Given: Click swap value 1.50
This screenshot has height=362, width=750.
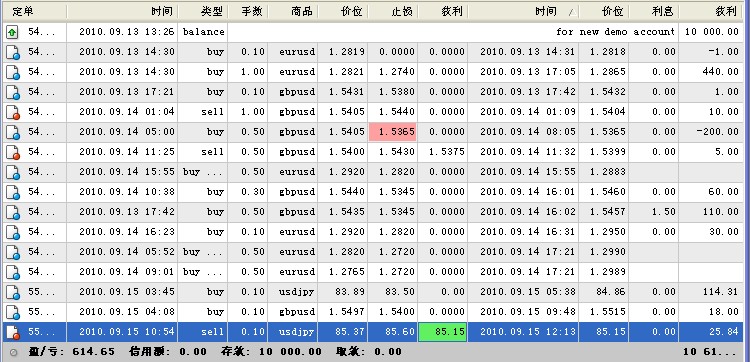Looking at the screenshot, I should pyautogui.click(x=663, y=212).
